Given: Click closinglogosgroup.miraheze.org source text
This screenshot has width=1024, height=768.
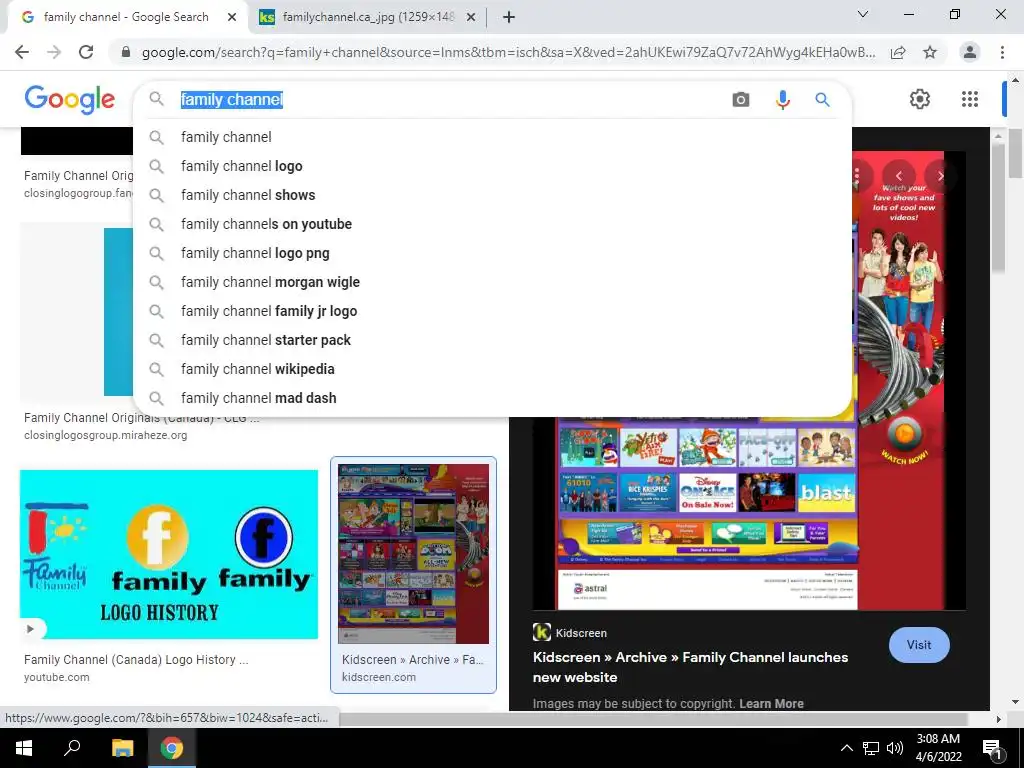Looking at the screenshot, I should click(106, 435).
